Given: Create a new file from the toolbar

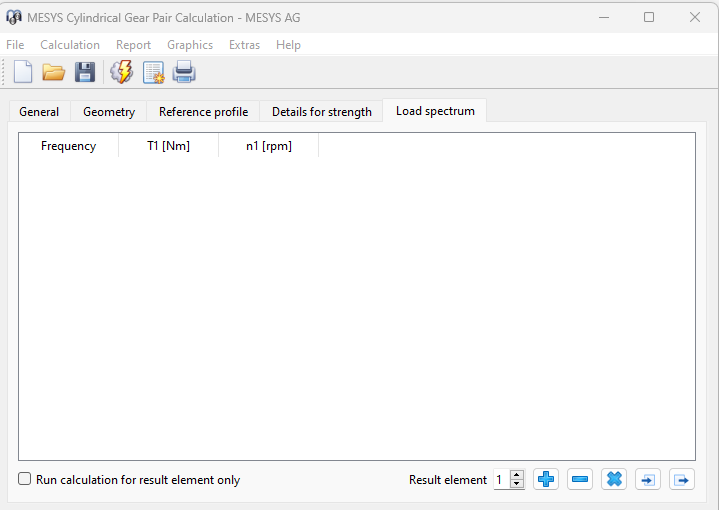Looking at the screenshot, I should point(23,72).
